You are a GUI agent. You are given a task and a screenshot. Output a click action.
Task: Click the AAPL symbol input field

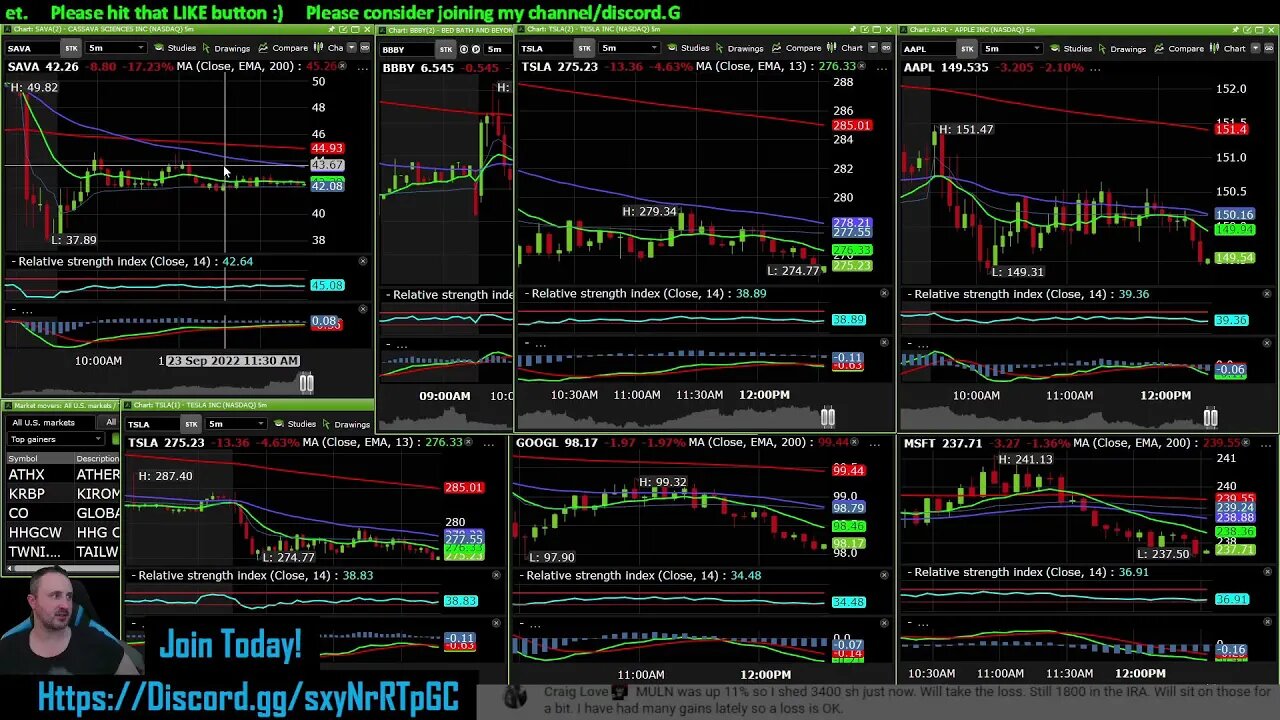coord(928,48)
